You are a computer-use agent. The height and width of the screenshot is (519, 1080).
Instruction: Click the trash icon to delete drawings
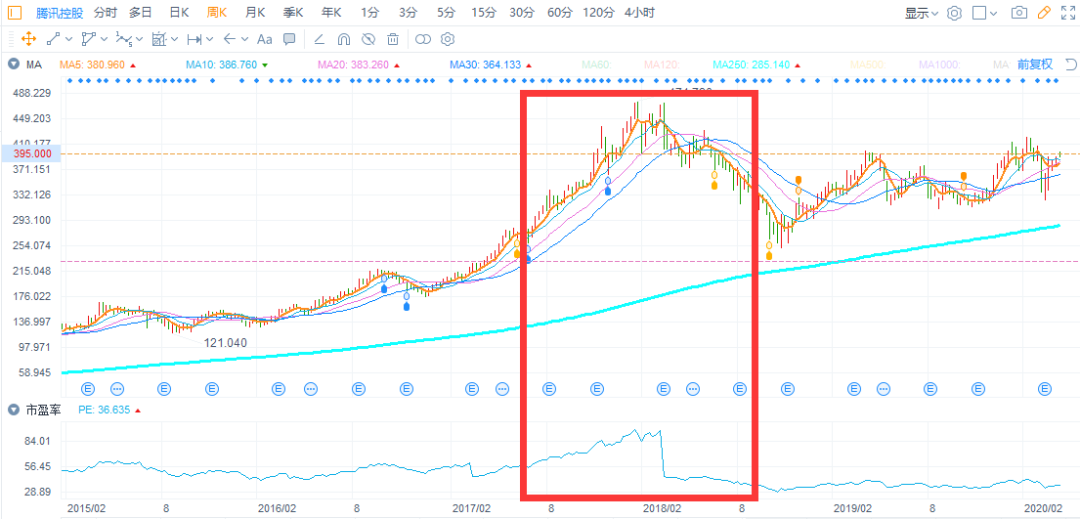tap(393, 39)
